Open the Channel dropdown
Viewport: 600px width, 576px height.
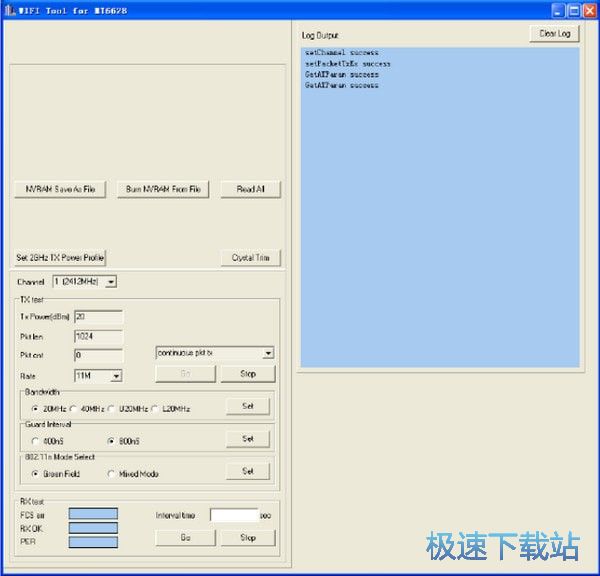(x=110, y=282)
